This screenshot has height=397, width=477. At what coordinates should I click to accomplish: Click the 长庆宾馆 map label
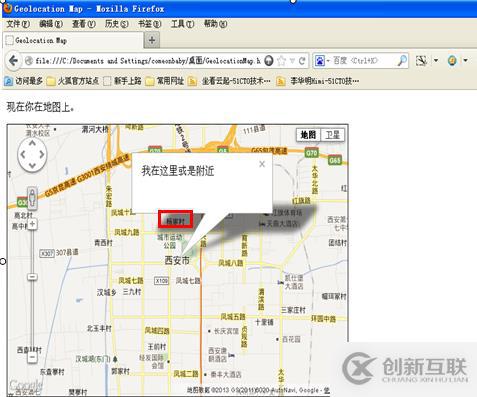pyautogui.click(x=226, y=331)
